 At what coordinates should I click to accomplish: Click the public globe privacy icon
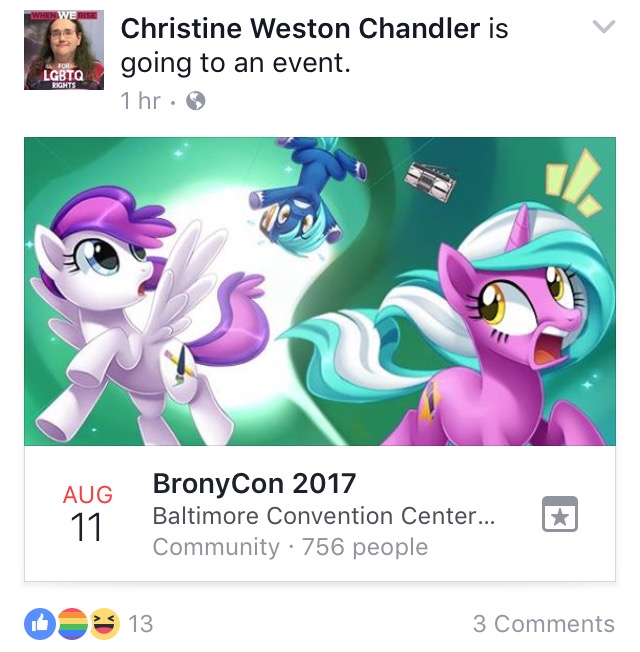pos(195,101)
